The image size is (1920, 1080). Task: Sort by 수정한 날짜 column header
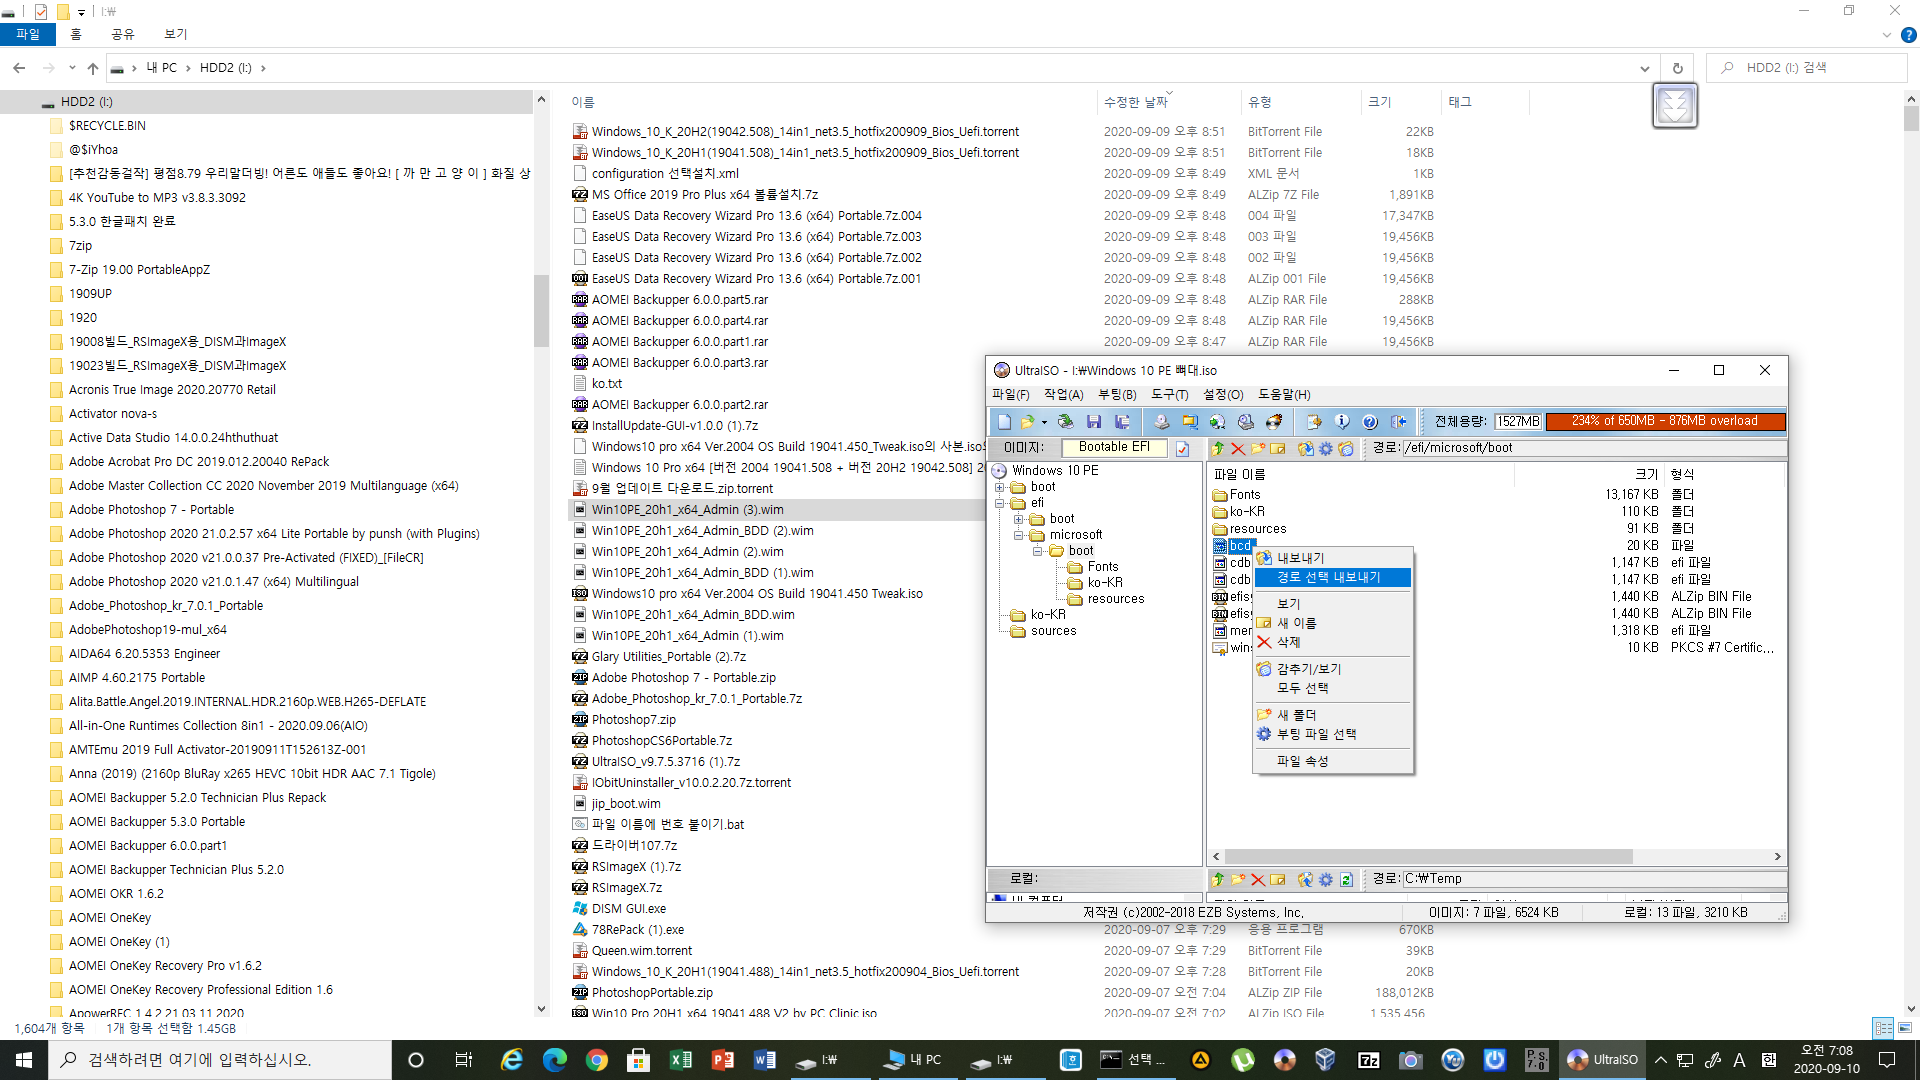tap(1135, 102)
